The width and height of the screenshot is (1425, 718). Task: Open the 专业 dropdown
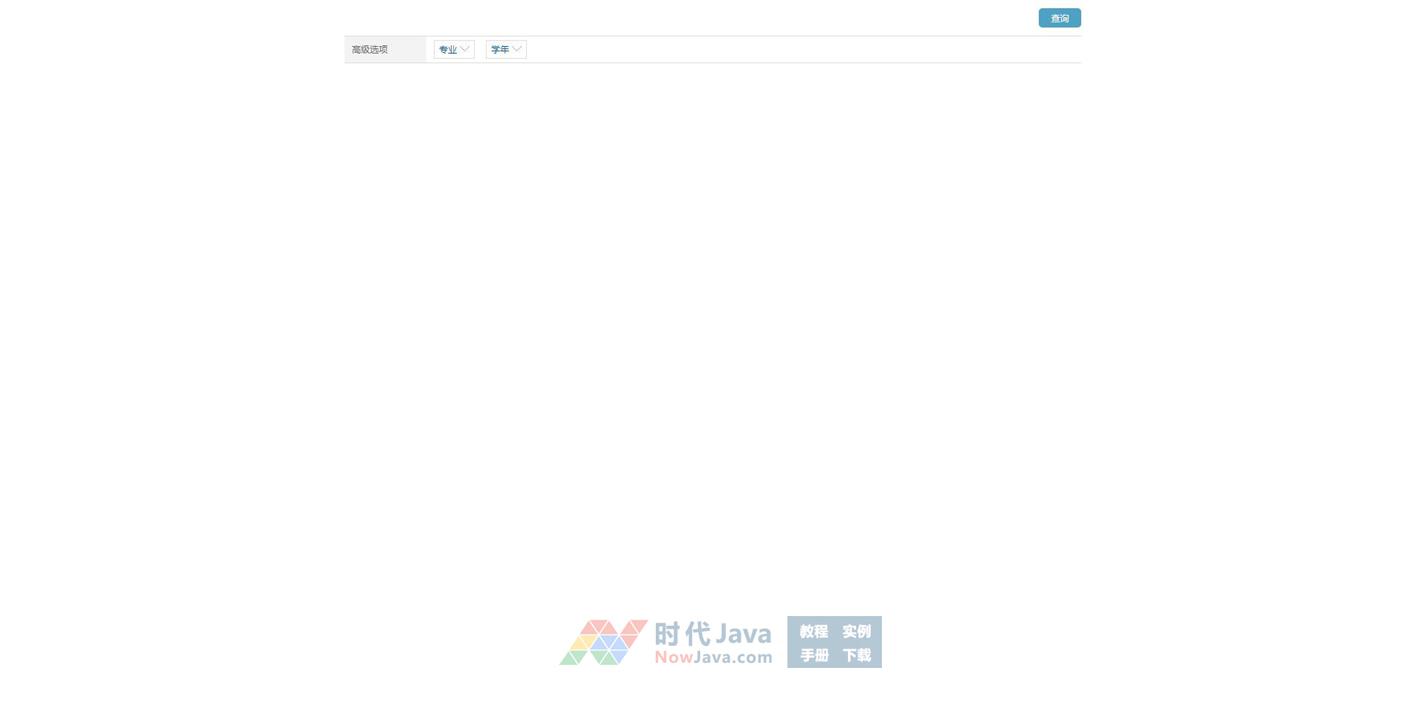pyautogui.click(x=448, y=50)
